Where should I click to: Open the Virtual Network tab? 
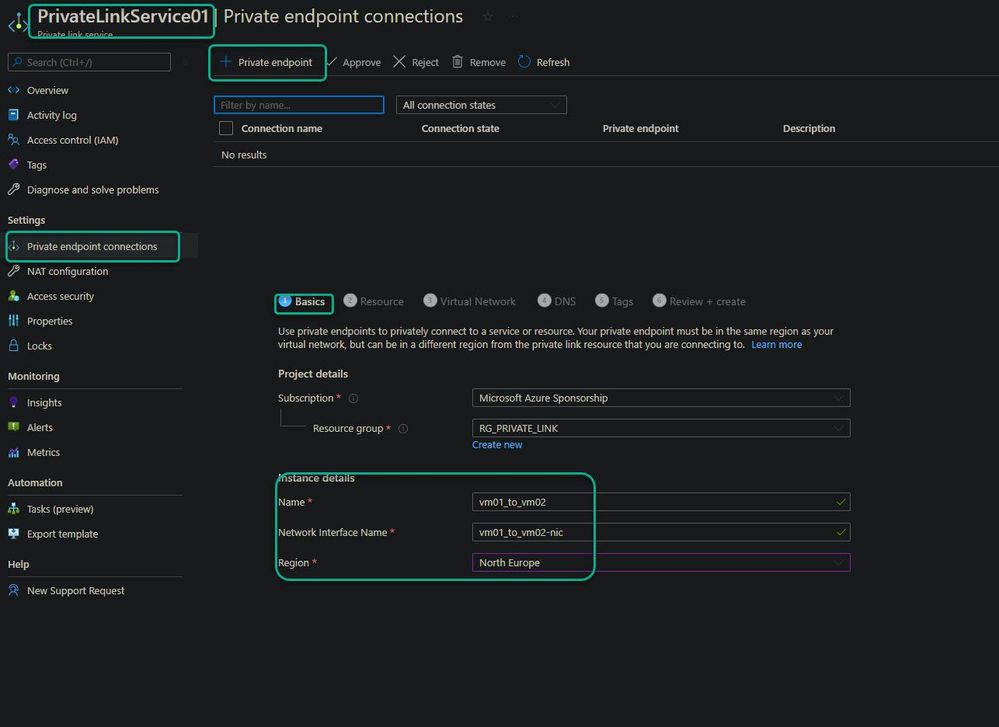pyautogui.click(x=470, y=301)
